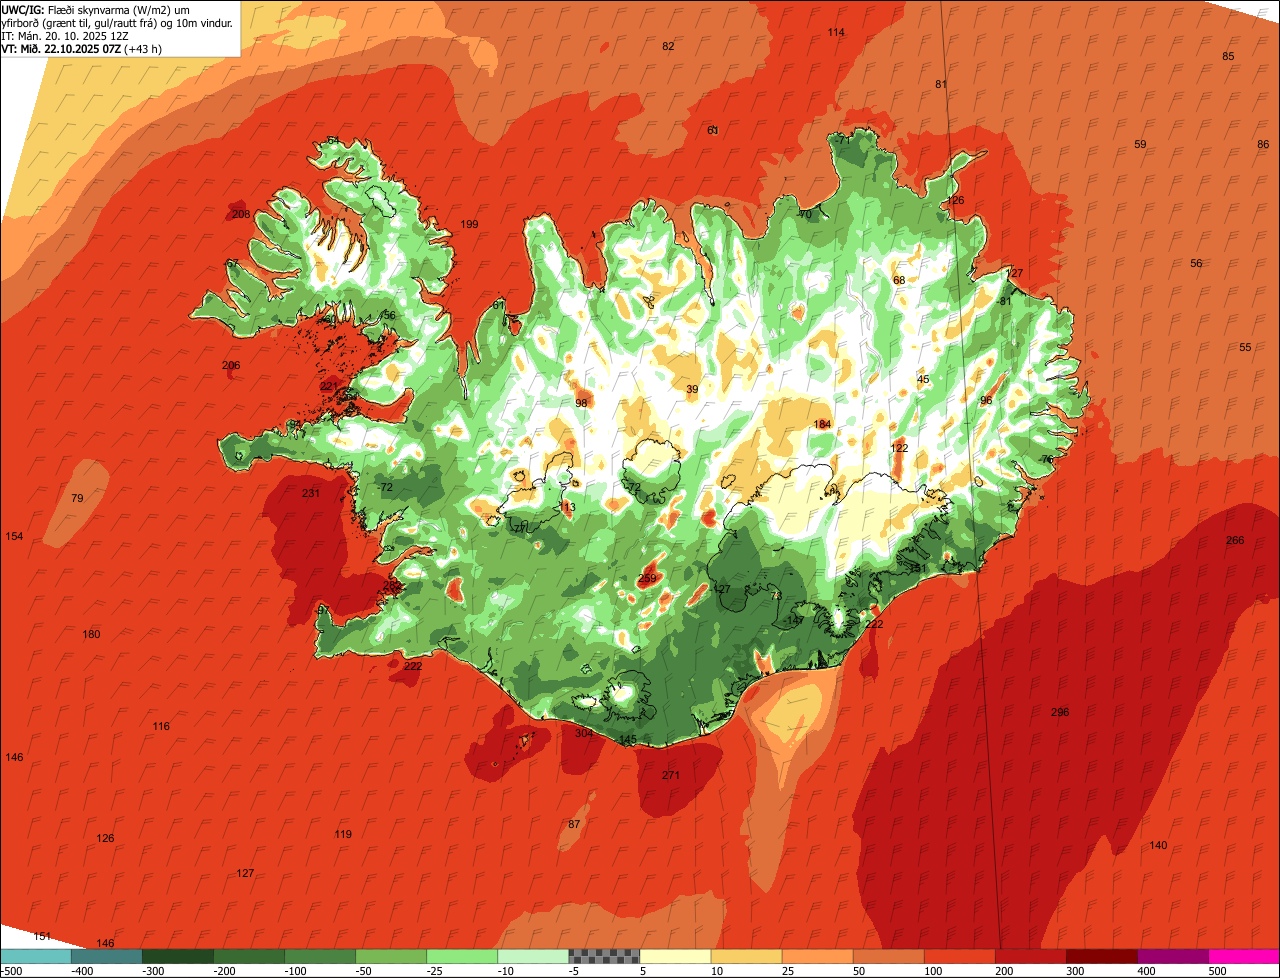The height and width of the screenshot is (978, 1280).
Task: Click the map value "114" near top edge
Action: (x=836, y=32)
